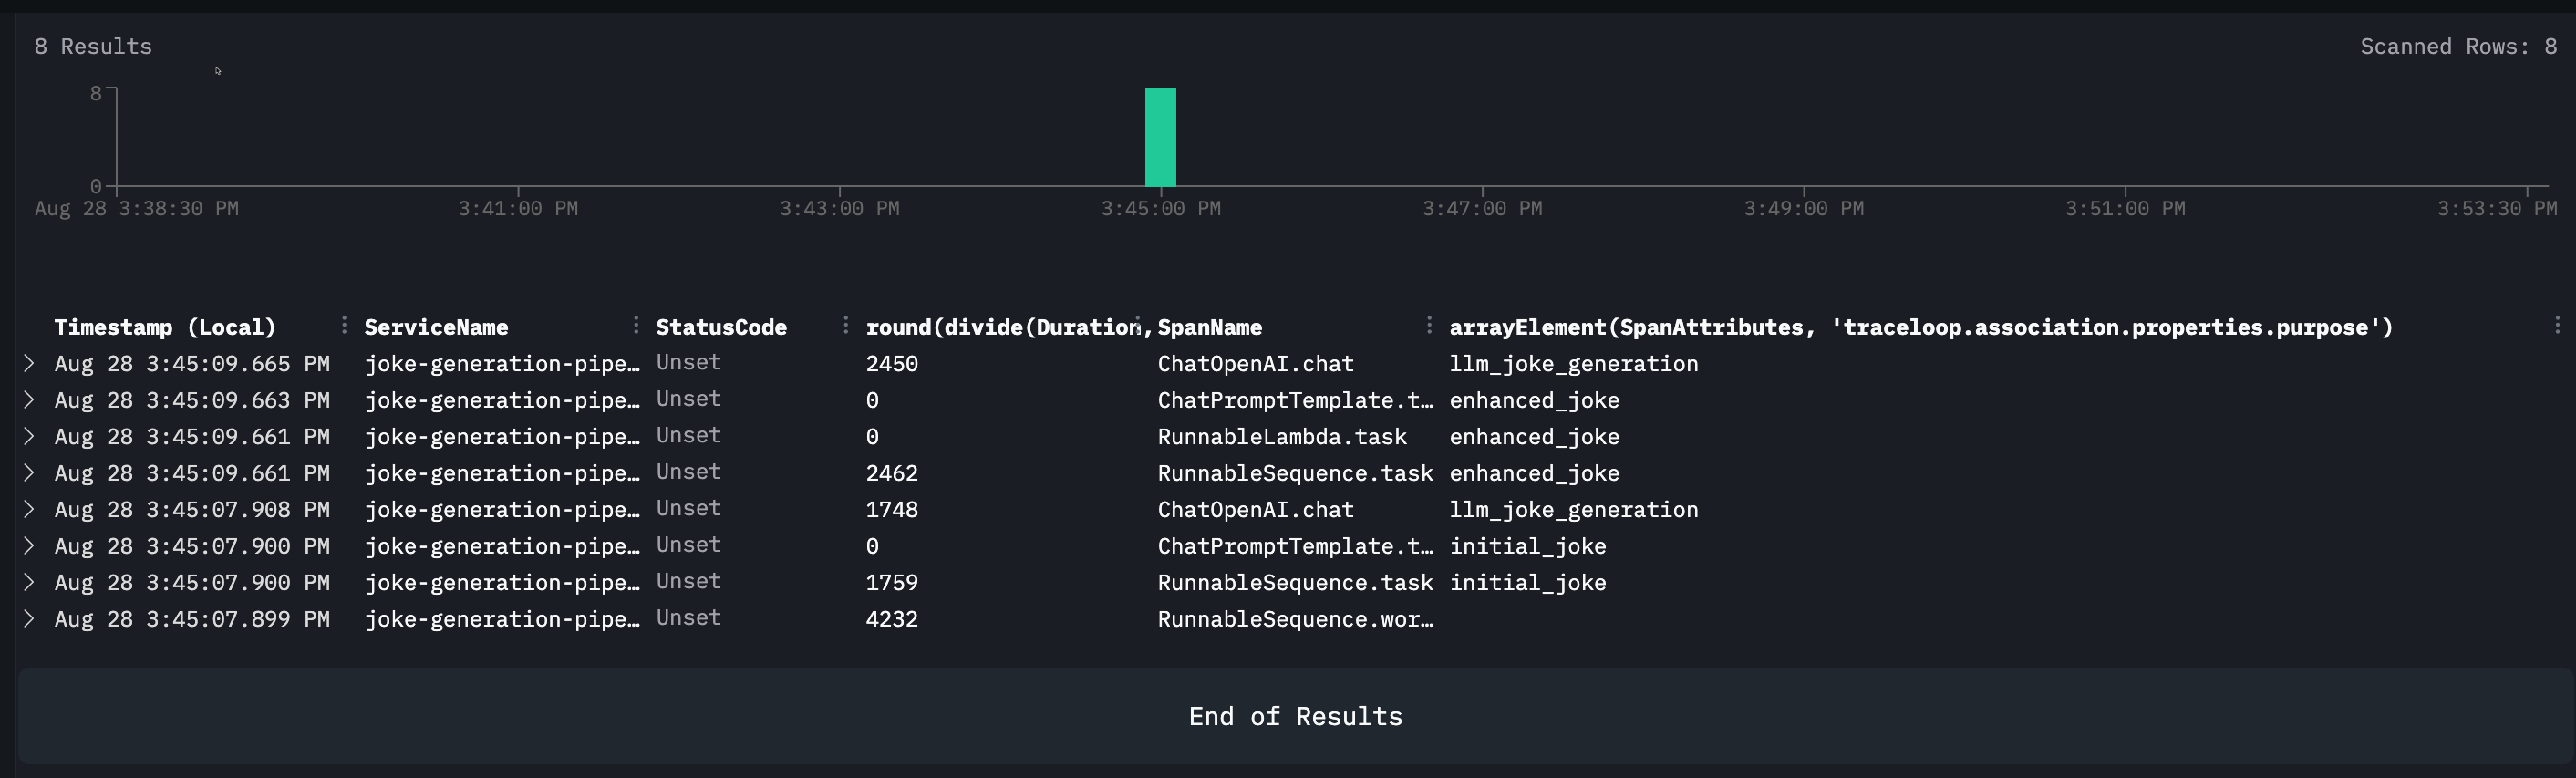The height and width of the screenshot is (778, 2576).
Task: Open SpanName column options menu
Action: click(1429, 325)
